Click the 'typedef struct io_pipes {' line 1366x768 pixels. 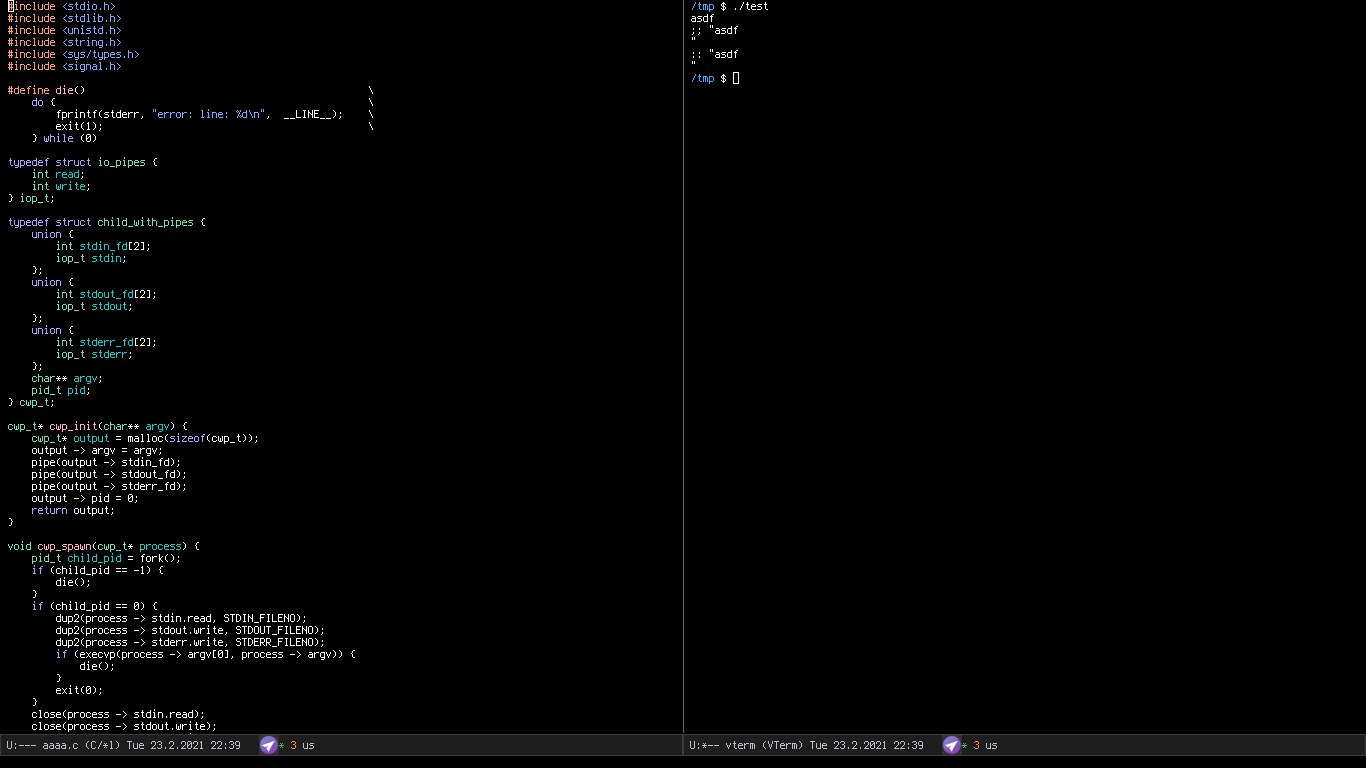tap(82, 162)
